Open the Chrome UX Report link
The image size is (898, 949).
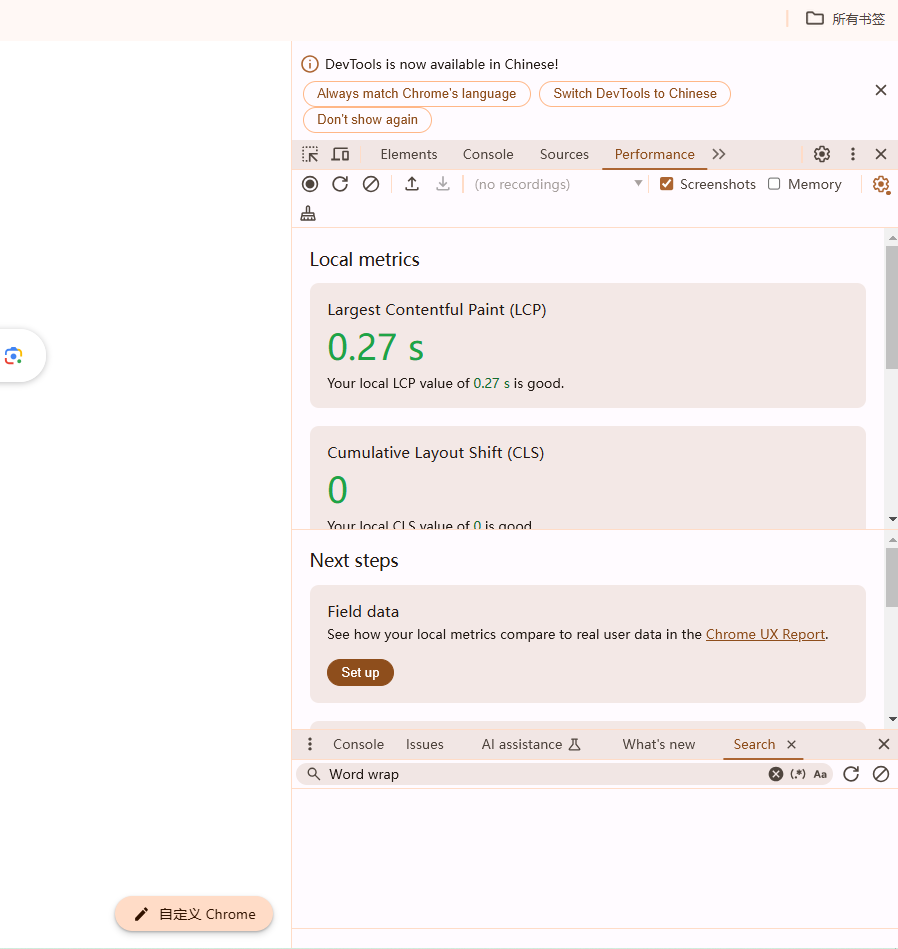pyautogui.click(x=765, y=634)
